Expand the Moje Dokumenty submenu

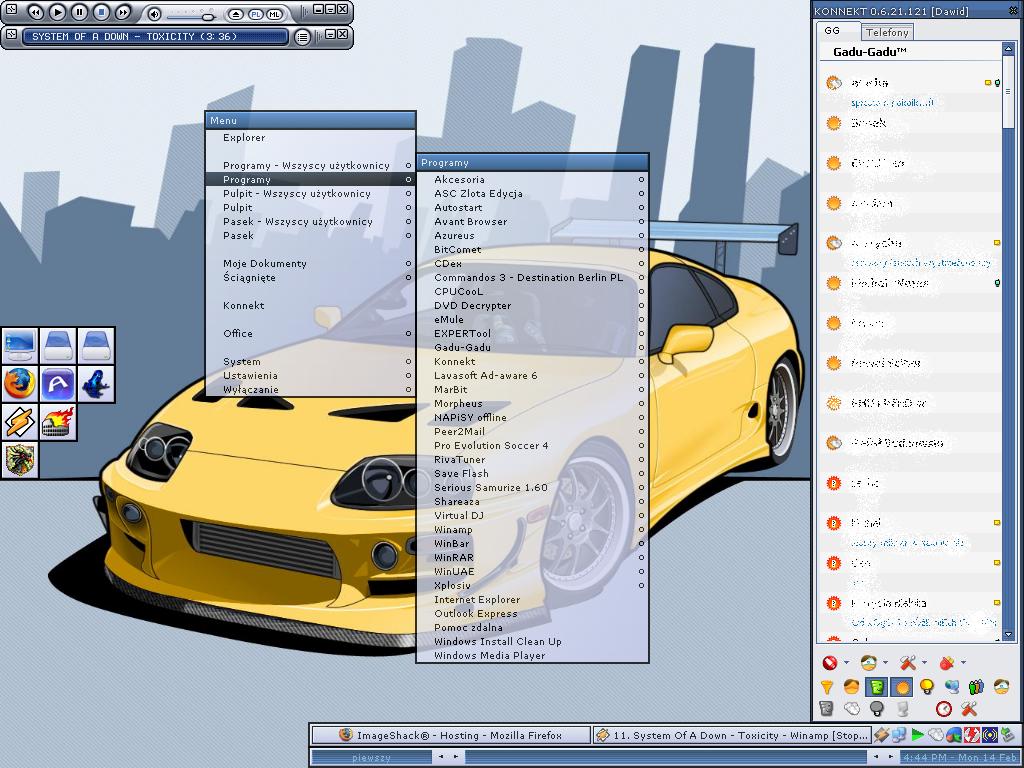pos(310,264)
